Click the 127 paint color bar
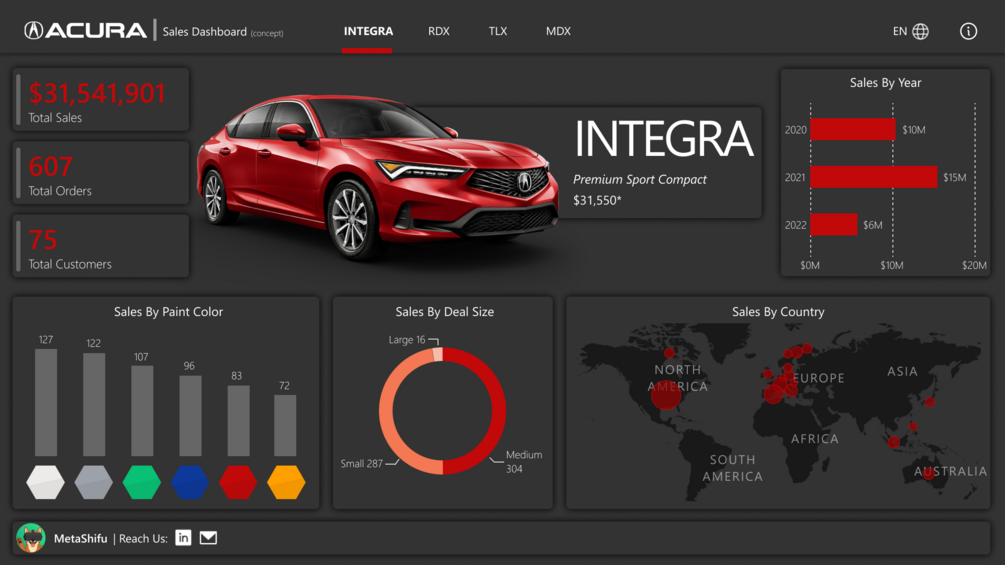 pos(46,402)
